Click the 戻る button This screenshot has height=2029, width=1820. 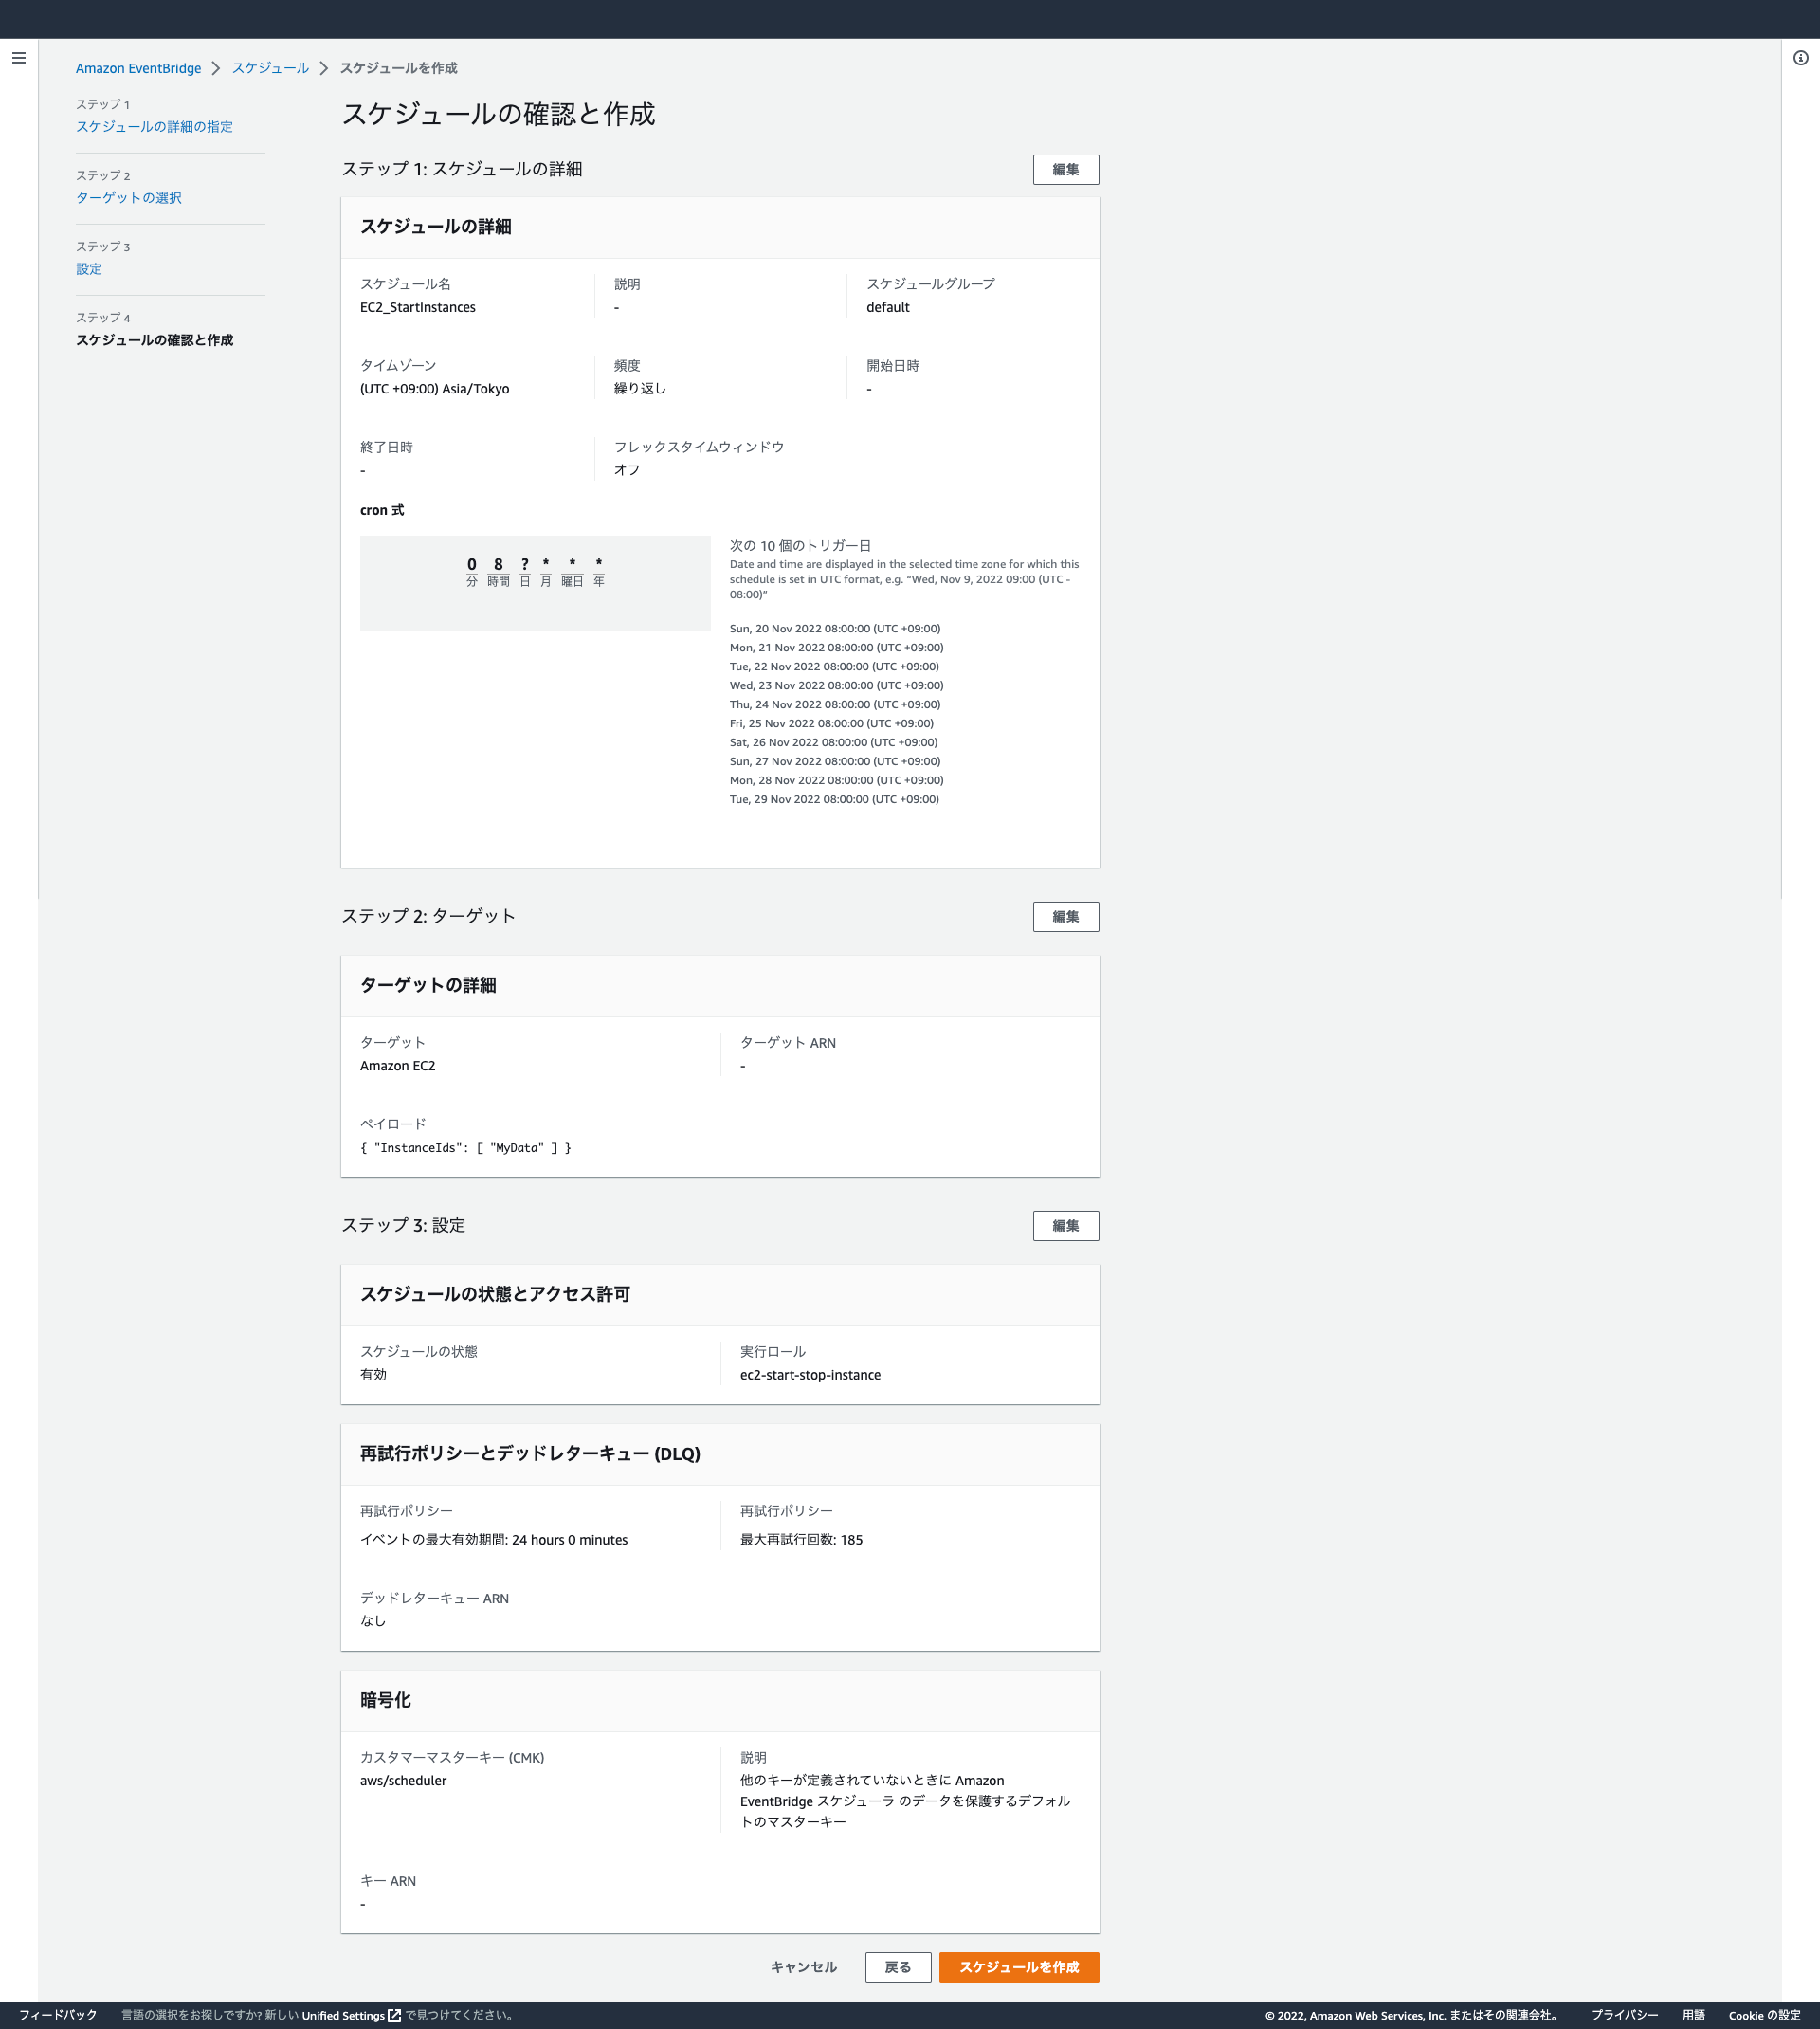pyautogui.click(x=897, y=1967)
